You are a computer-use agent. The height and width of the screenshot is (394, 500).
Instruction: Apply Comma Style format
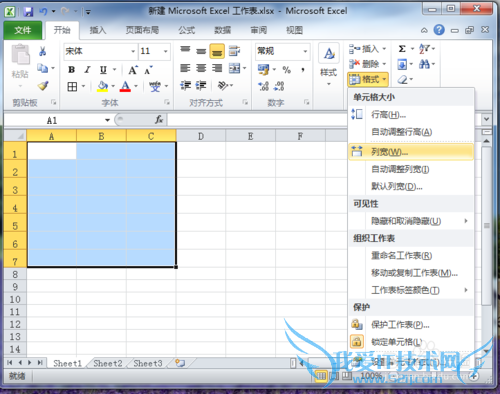(x=303, y=70)
